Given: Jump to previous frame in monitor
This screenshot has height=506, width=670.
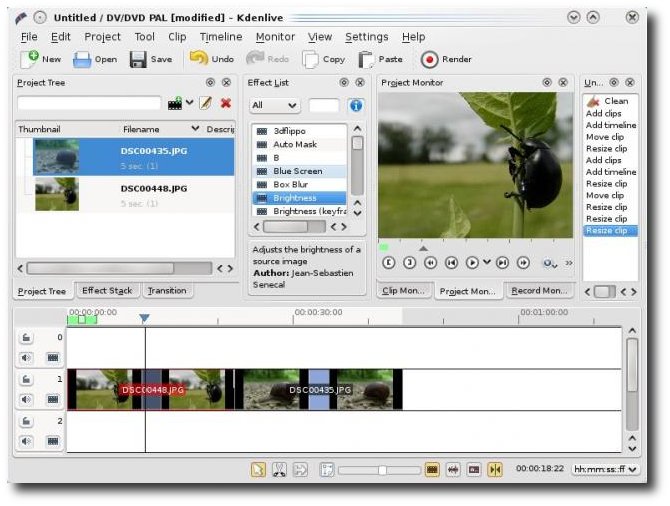Looking at the screenshot, I should pos(451,262).
